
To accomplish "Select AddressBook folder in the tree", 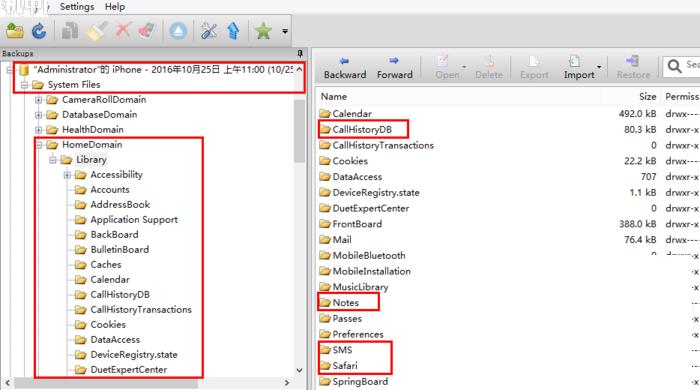I will point(120,205).
